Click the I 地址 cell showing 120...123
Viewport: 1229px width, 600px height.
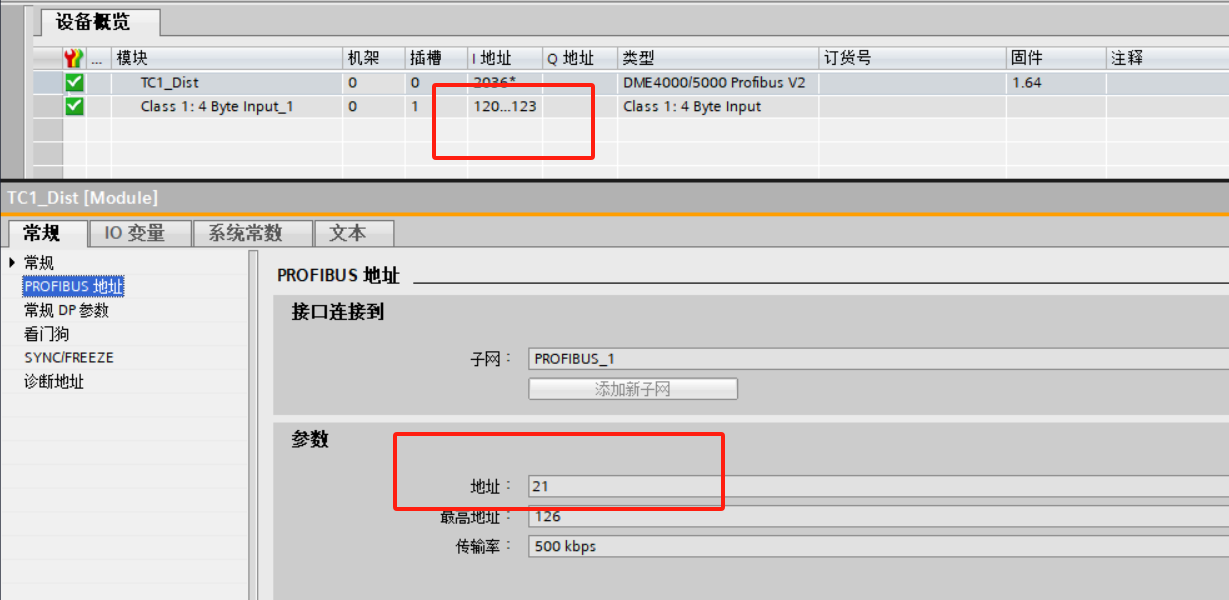pyautogui.click(x=503, y=106)
